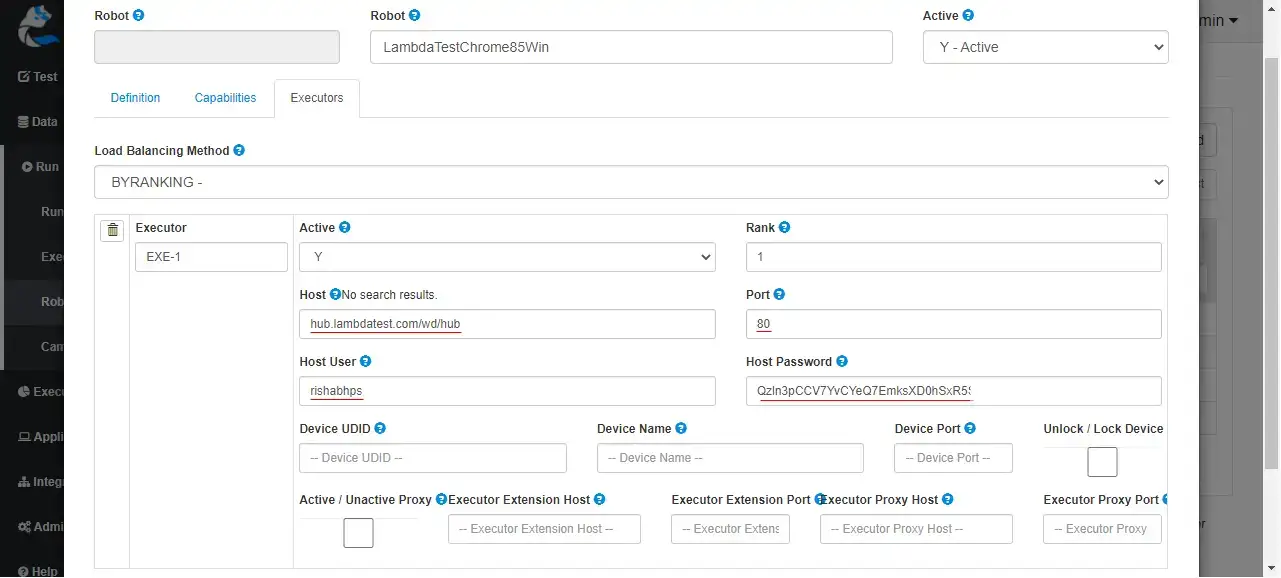Switch to the Capabilities tab
Screen dimensions: 1281x578
[x=224, y=97]
